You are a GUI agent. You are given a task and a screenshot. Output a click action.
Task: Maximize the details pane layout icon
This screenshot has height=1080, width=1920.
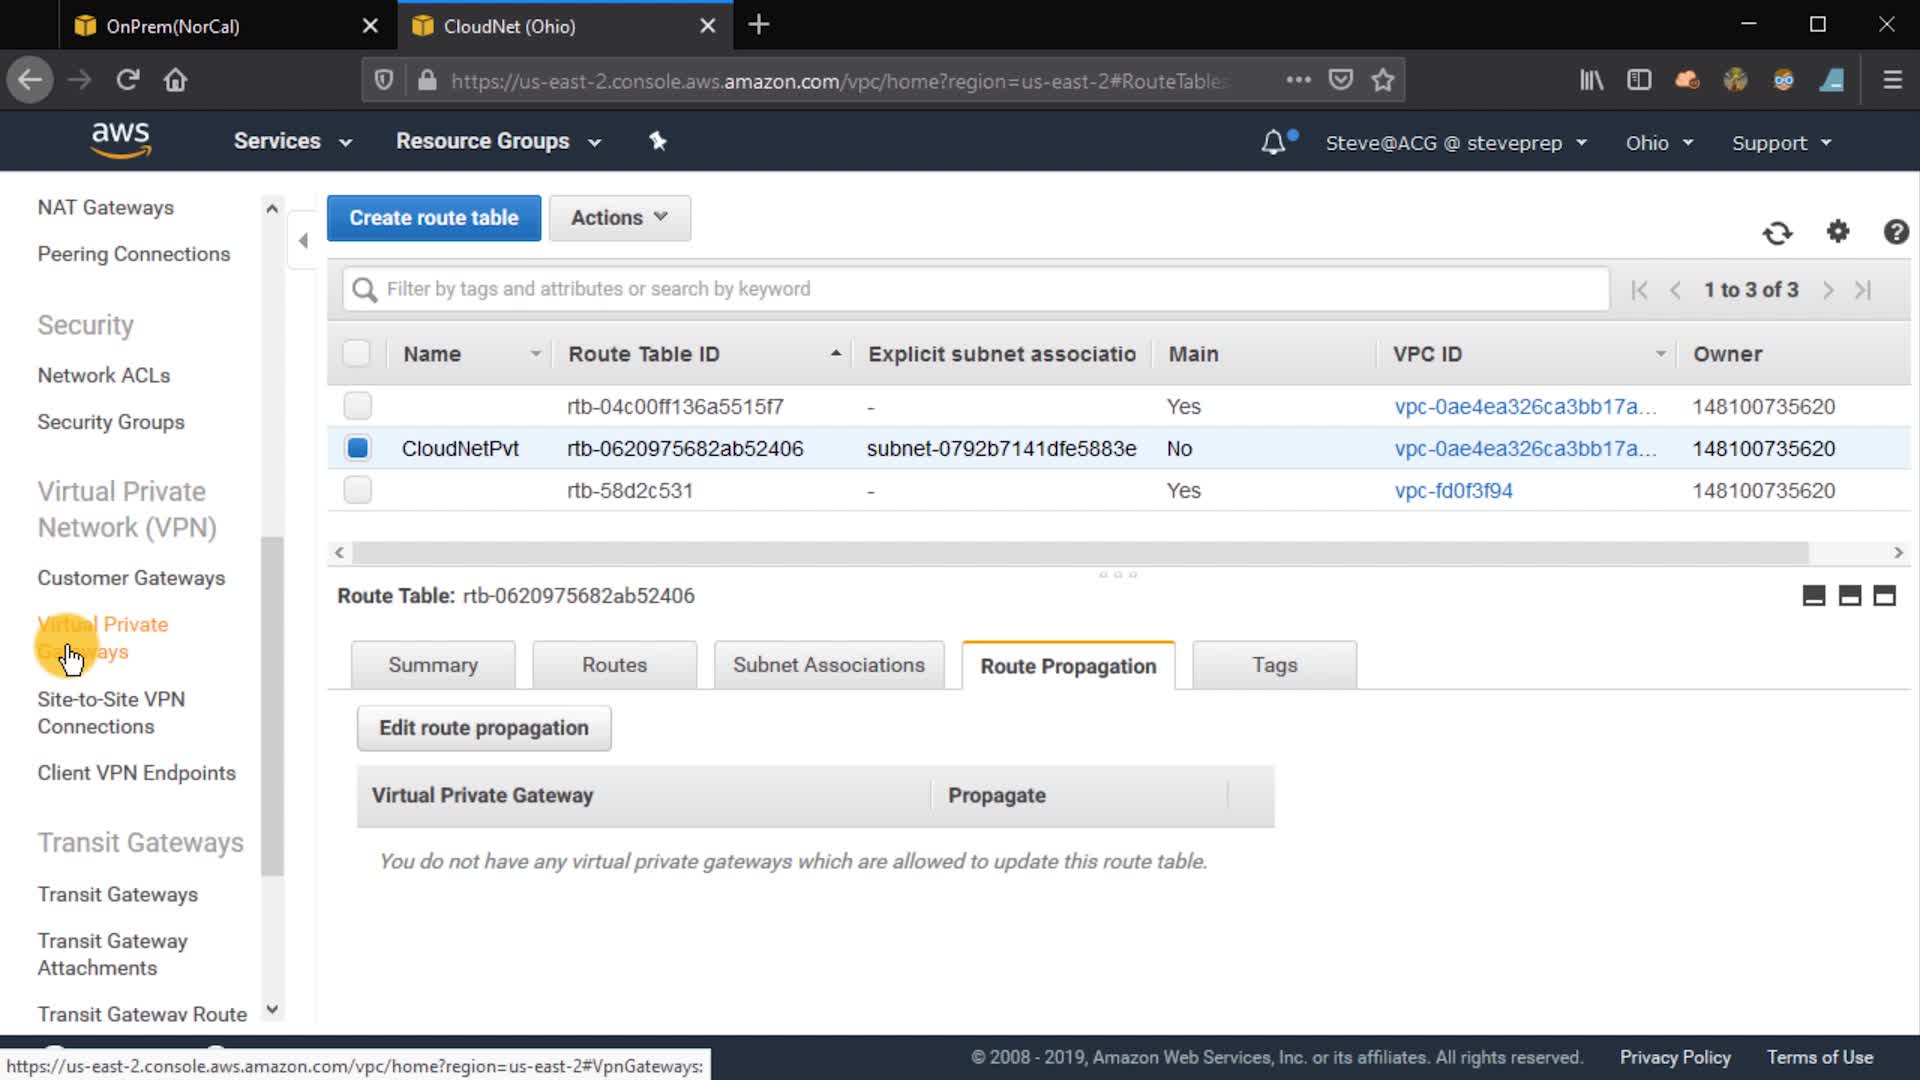[x=1884, y=596]
